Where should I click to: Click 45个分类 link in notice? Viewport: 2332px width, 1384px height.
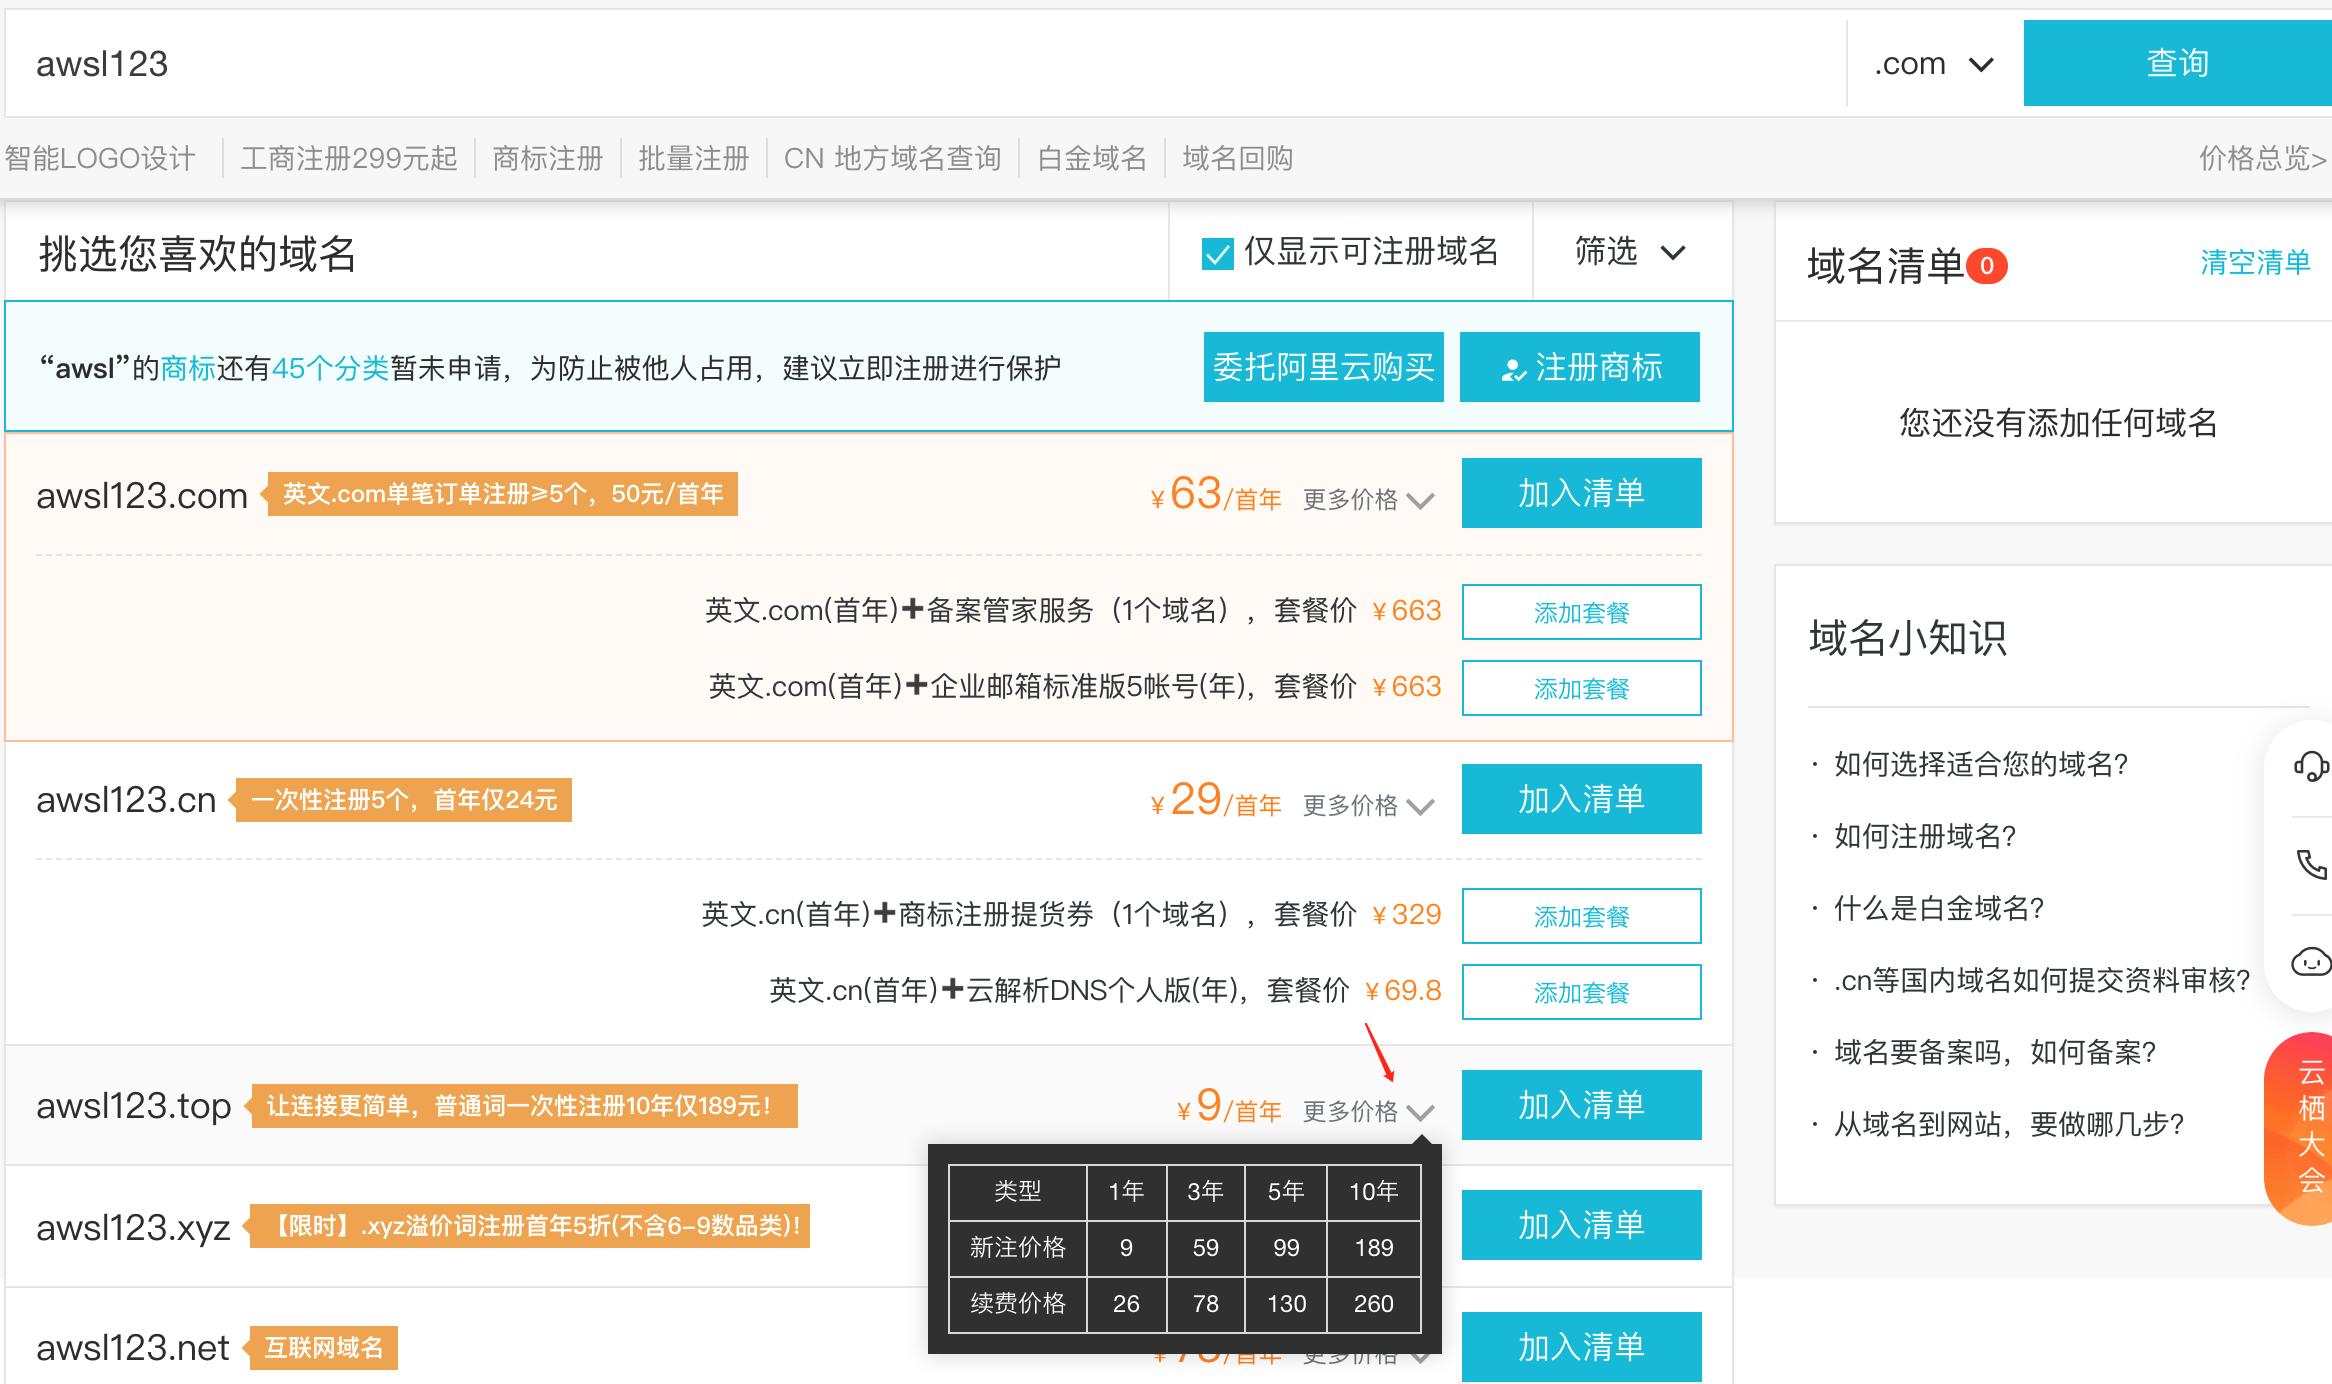[x=330, y=368]
